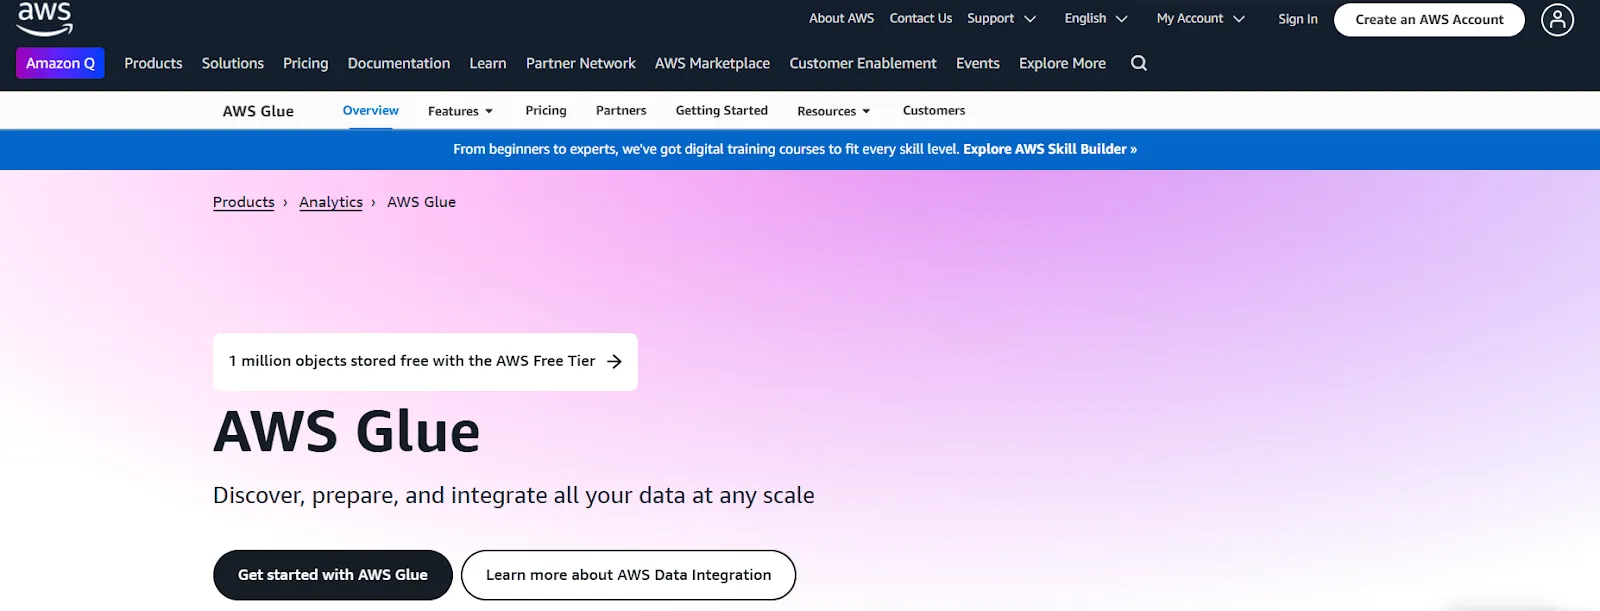1600x611 pixels.
Task: Open the Learn menu
Action: click(488, 63)
